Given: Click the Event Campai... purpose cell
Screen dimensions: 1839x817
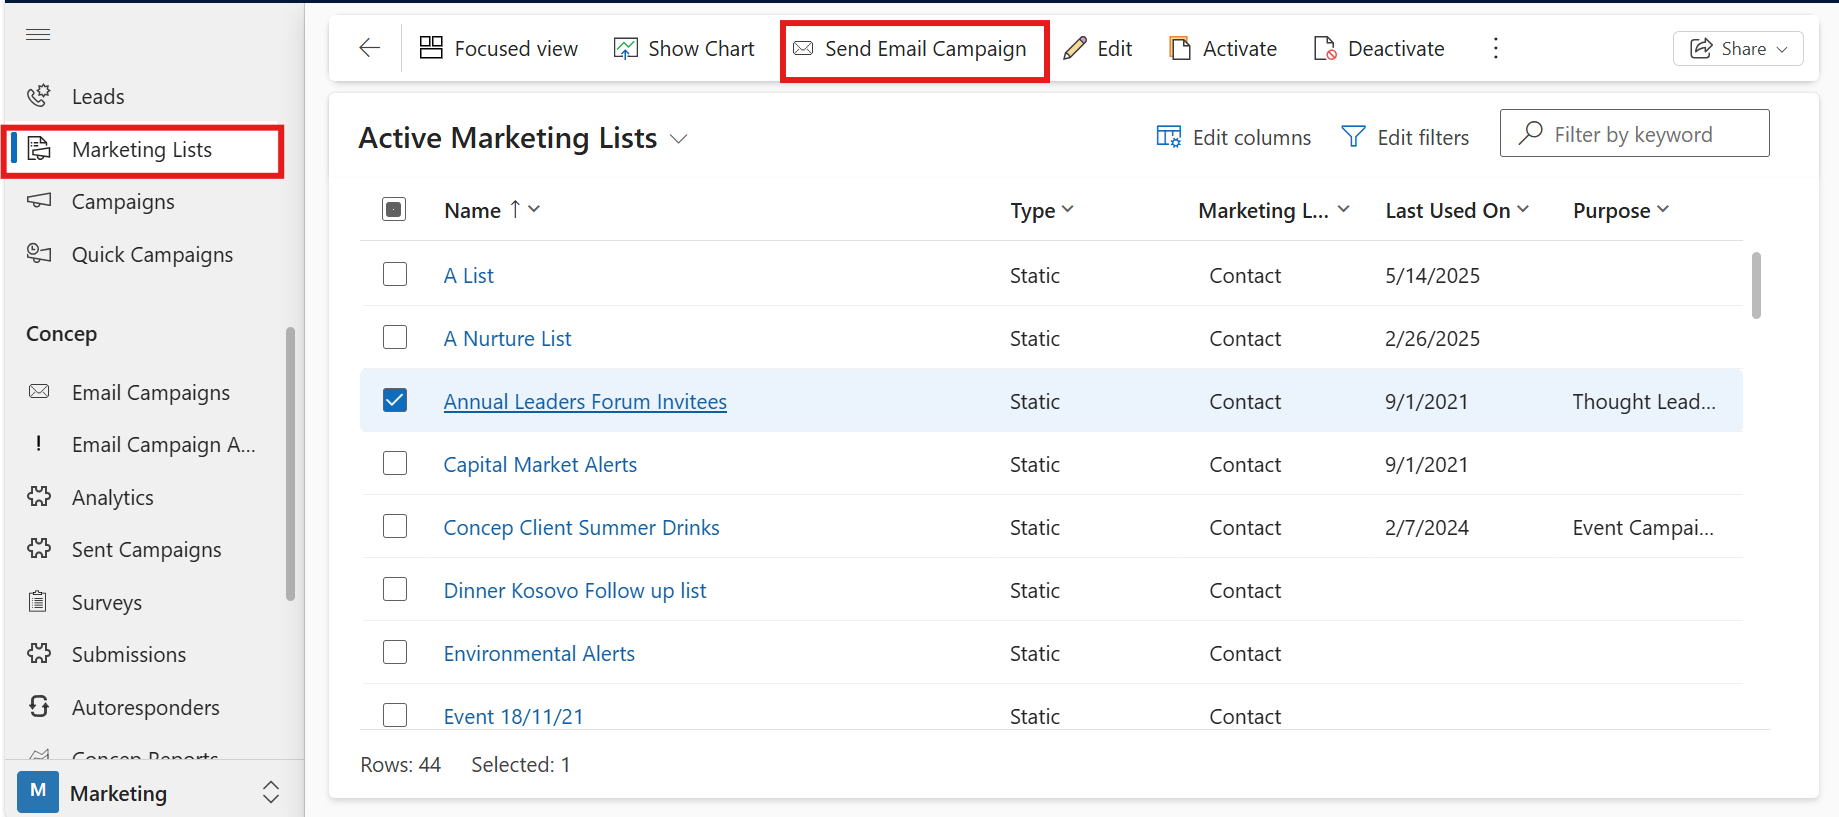Looking at the screenshot, I should (x=1642, y=527).
